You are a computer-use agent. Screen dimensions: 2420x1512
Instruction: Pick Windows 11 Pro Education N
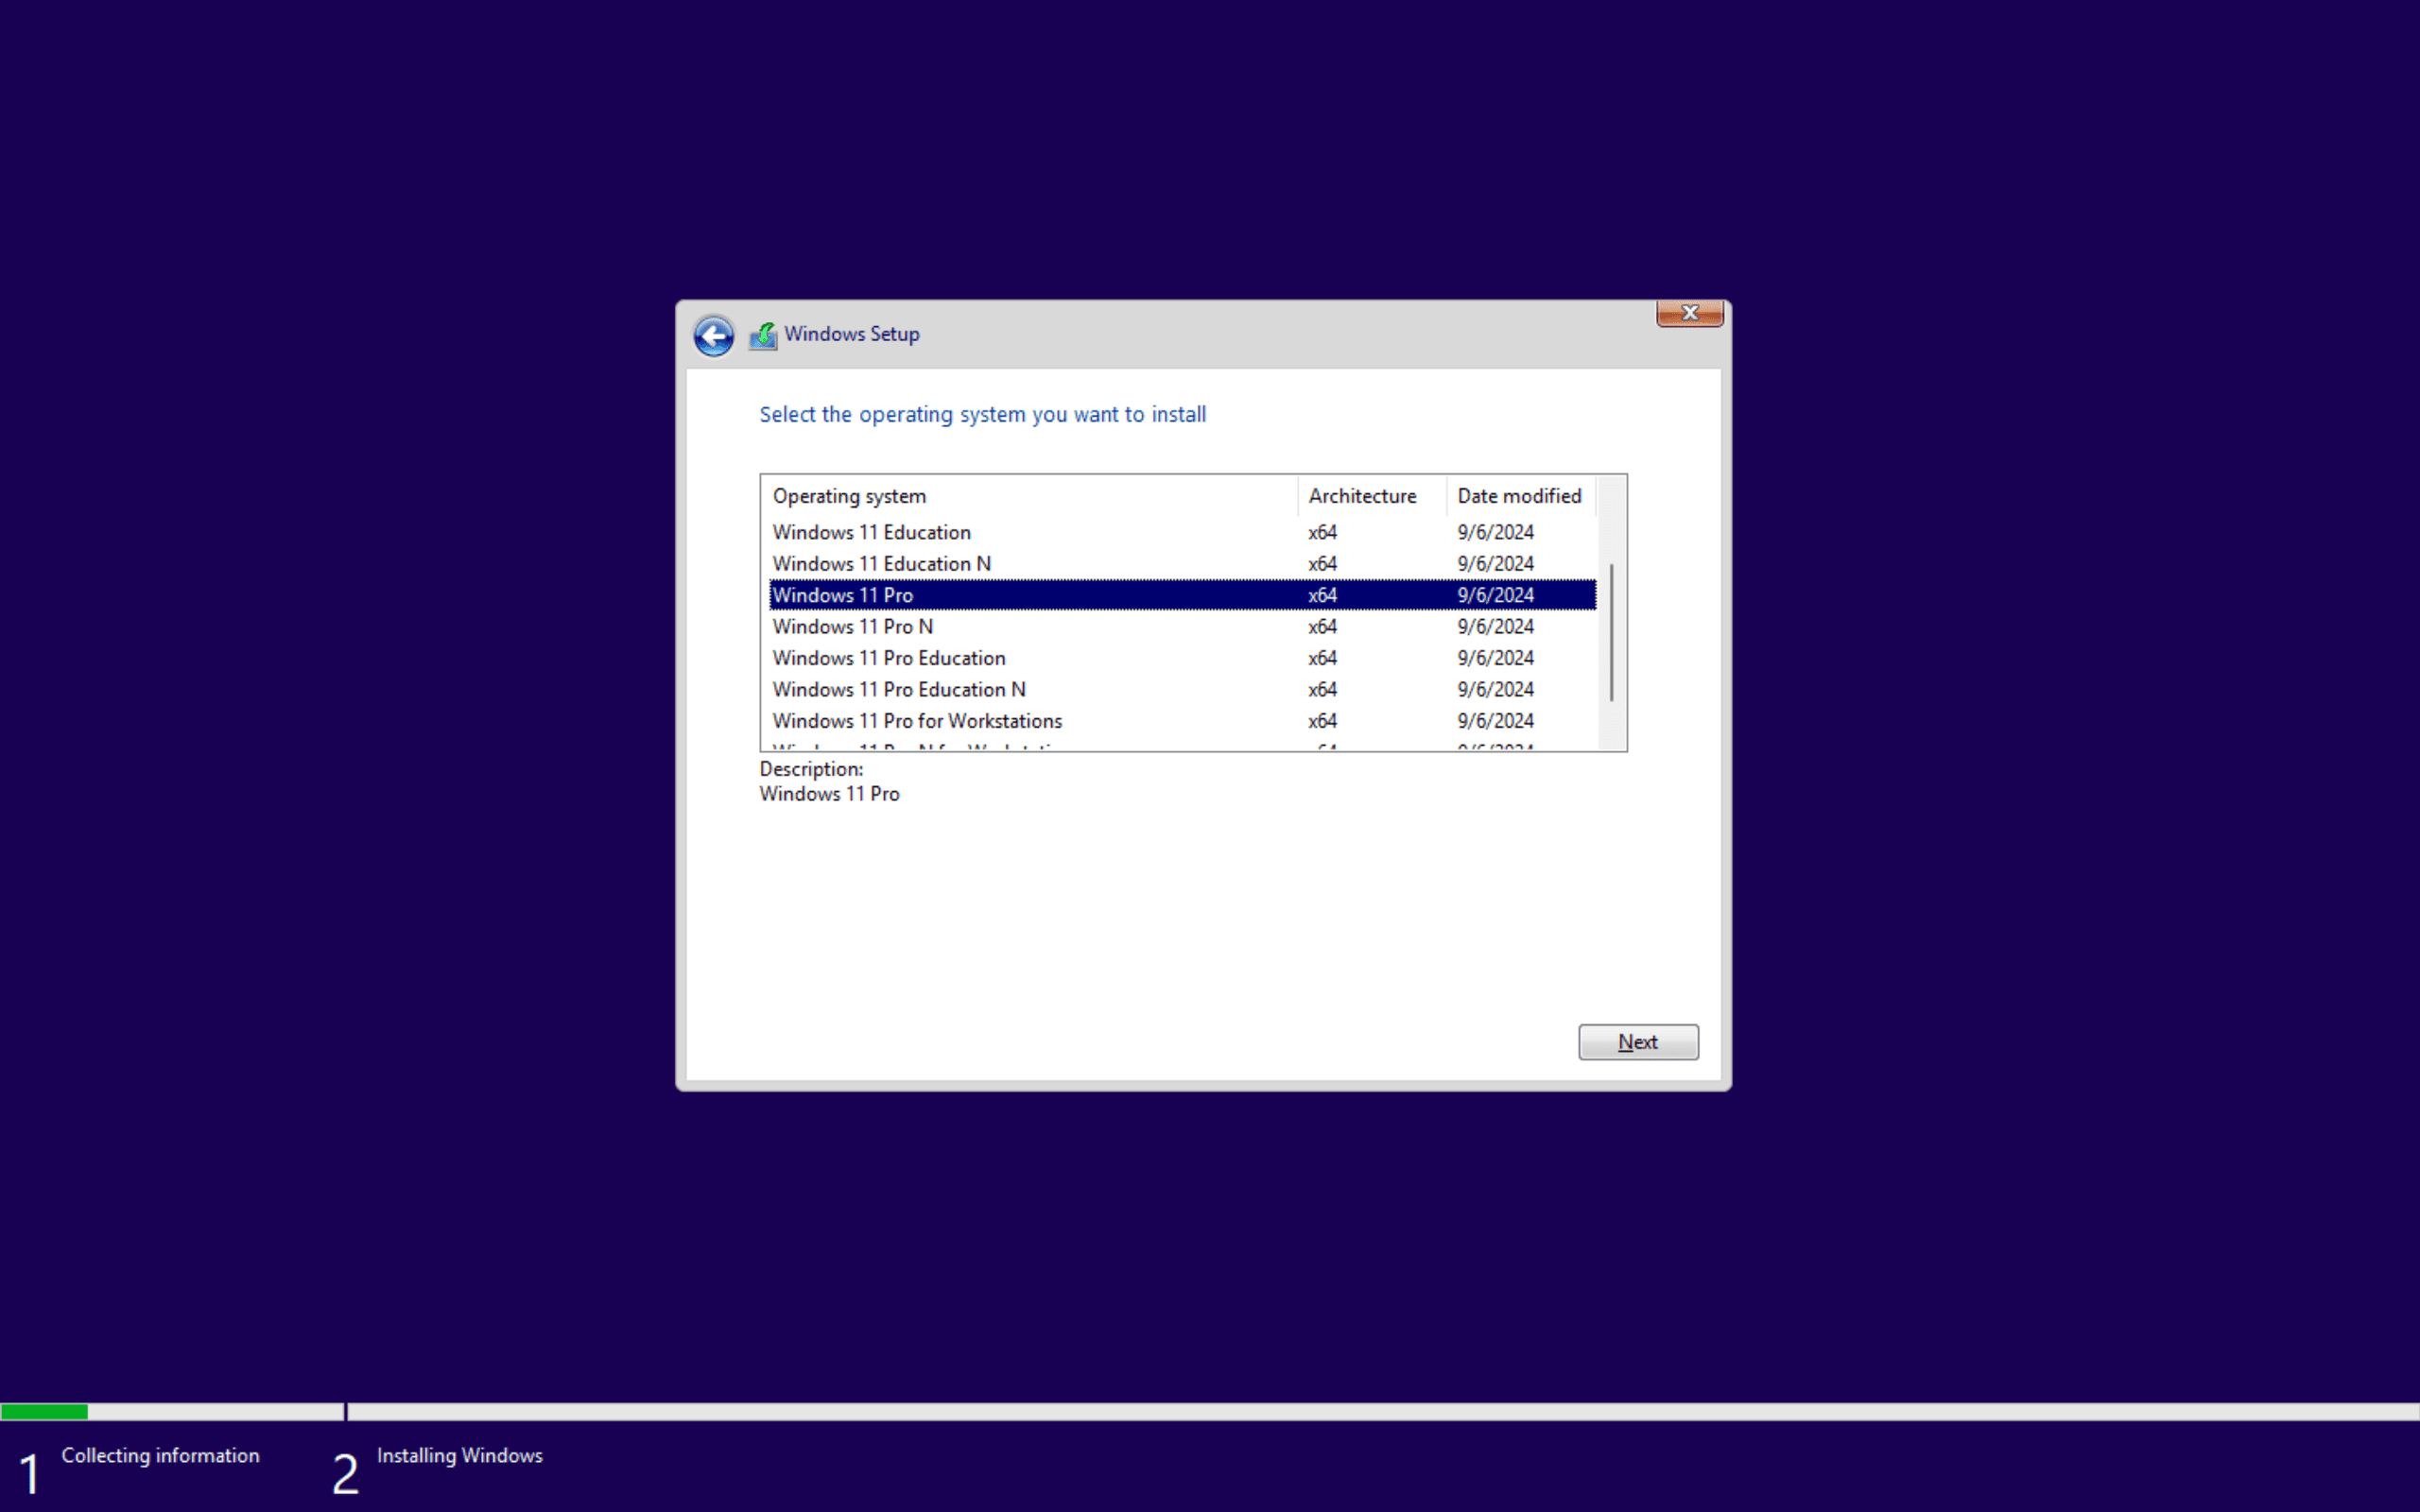coord(898,690)
